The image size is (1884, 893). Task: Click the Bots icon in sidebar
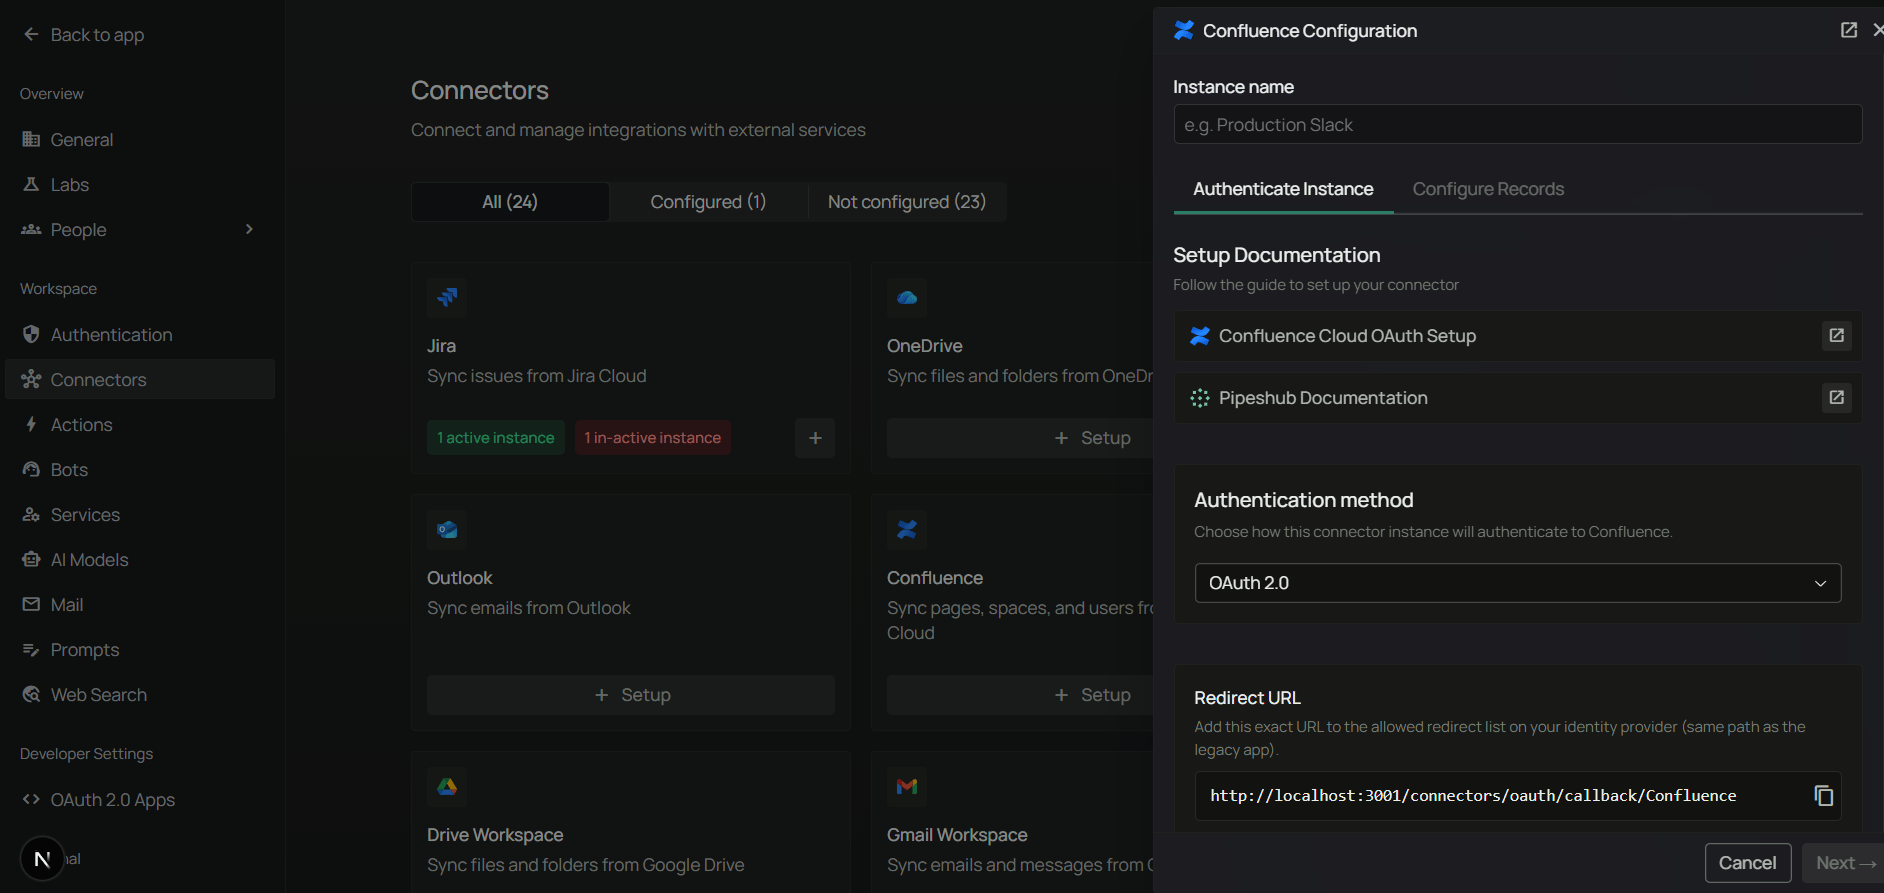[31, 469]
